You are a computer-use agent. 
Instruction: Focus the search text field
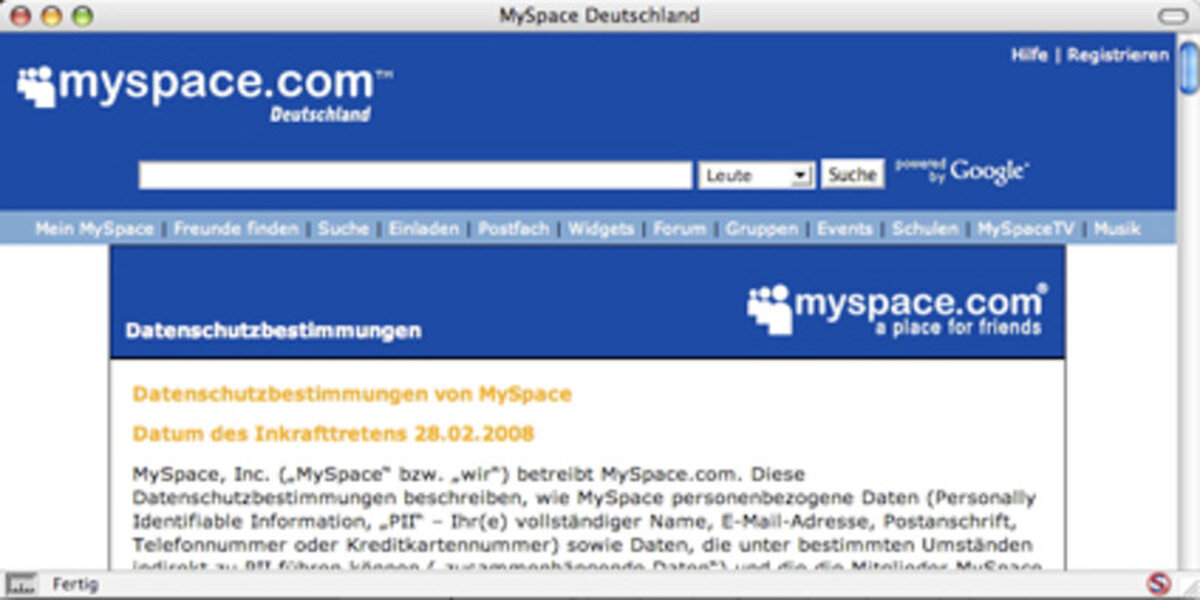pos(415,176)
